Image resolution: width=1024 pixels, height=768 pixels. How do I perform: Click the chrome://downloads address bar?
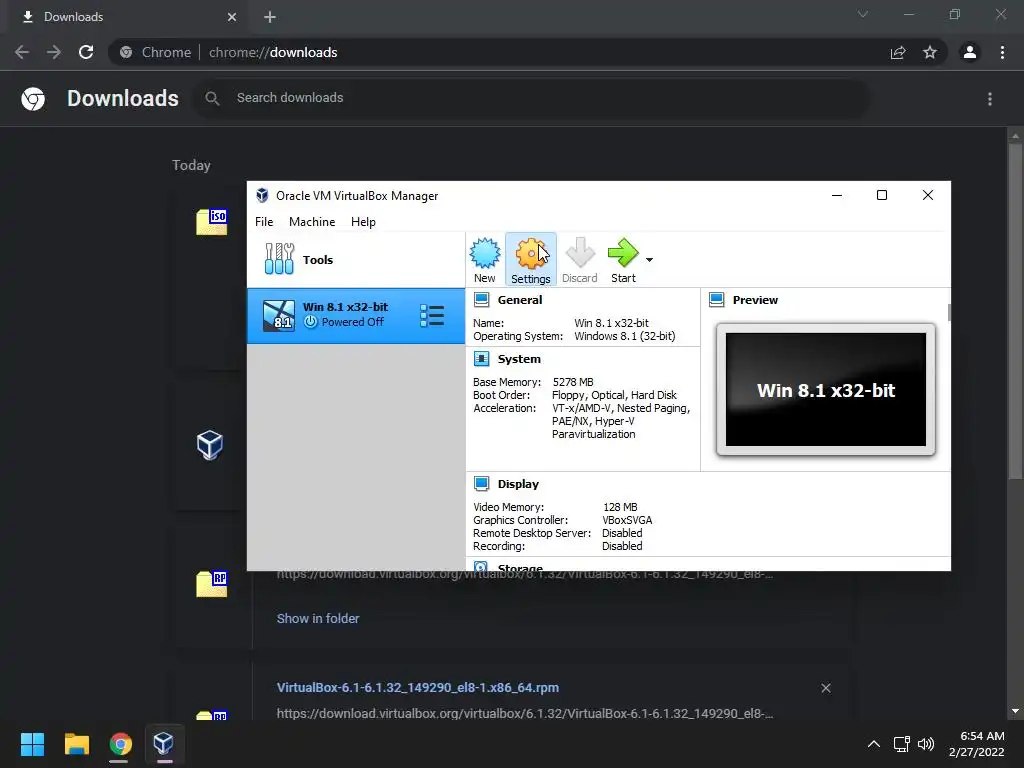point(496,52)
